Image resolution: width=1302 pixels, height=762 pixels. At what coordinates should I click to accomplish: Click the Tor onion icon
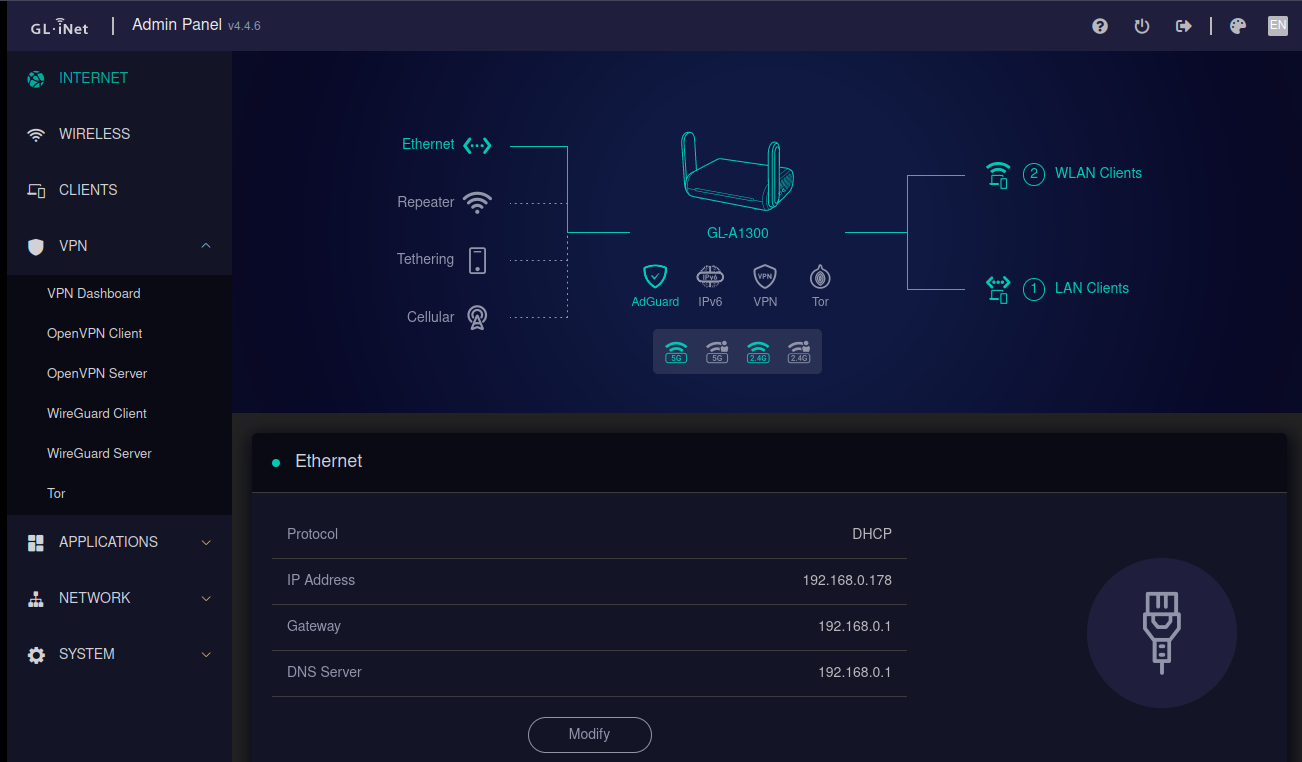[x=820, y=276]
